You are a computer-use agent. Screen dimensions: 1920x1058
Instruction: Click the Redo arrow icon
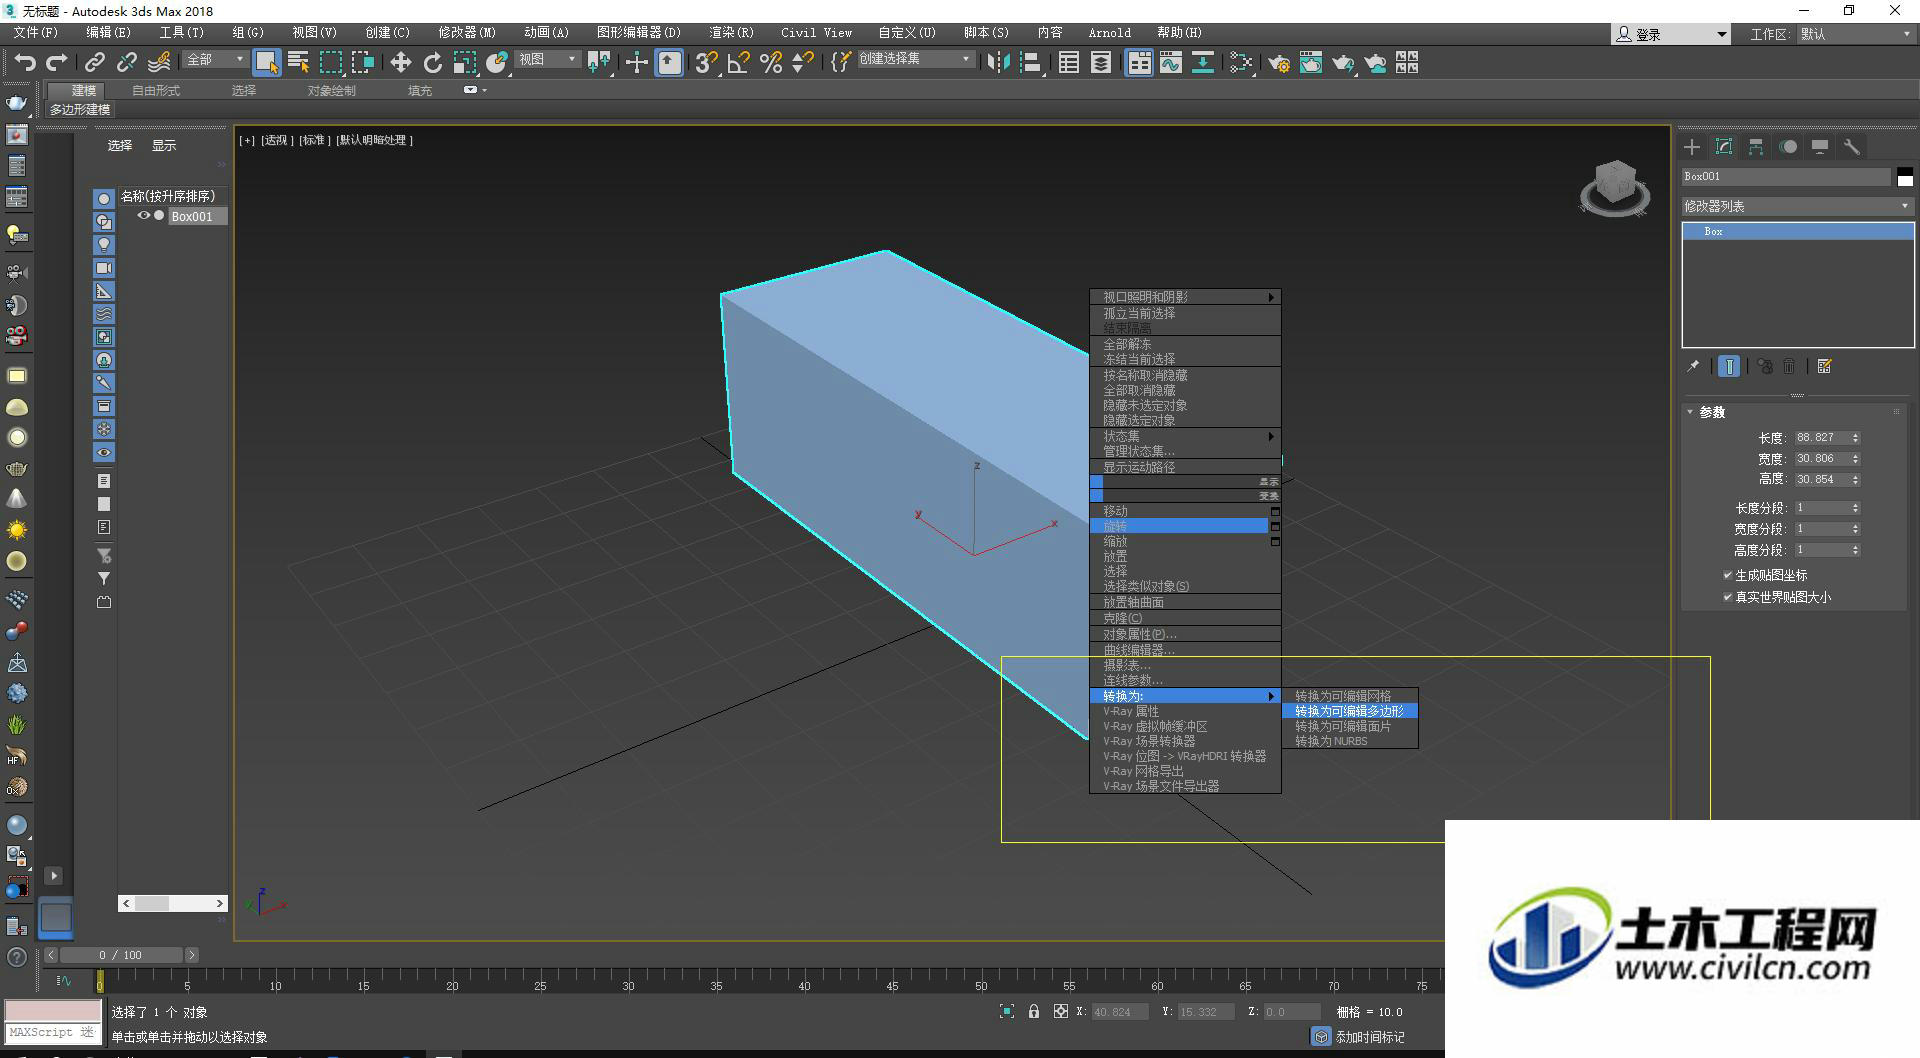(x=57, y=63)
